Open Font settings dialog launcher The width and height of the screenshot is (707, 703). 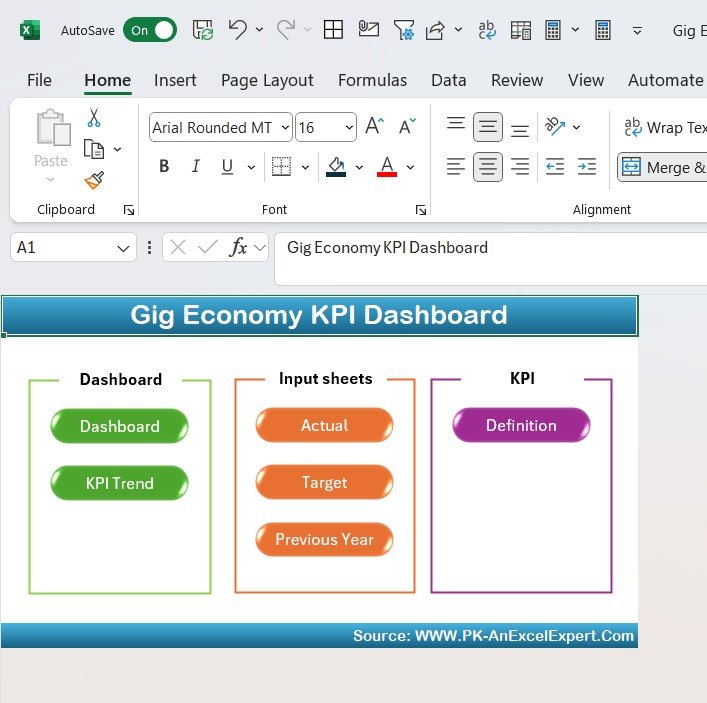point(421,210)
